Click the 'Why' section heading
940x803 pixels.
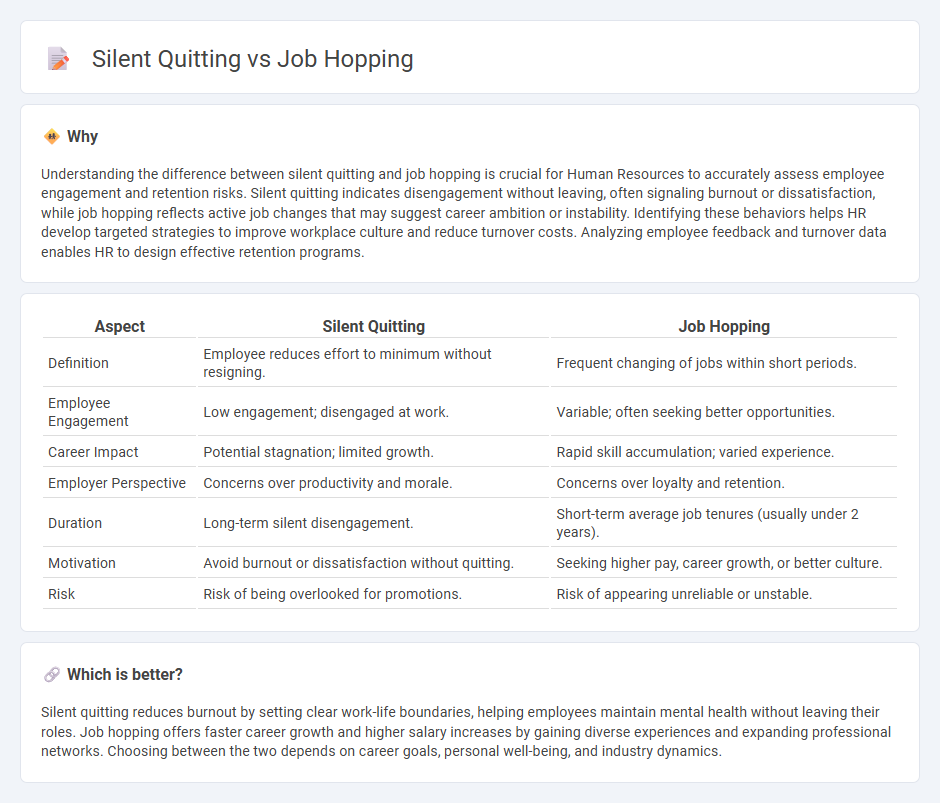(x=83, y=137)
